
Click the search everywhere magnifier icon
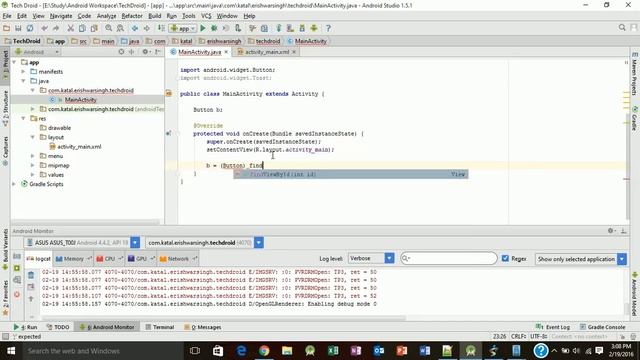622,27
